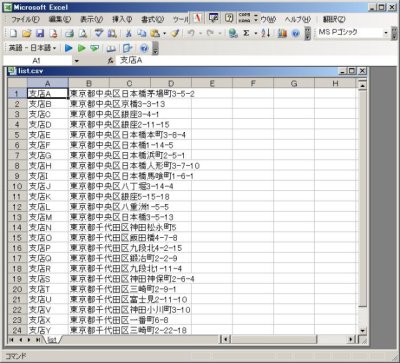Image resolution: width=400 pixels, height=363 pixels.
Task: Click the Print icon in toolbar
Action: coord(69,33)
